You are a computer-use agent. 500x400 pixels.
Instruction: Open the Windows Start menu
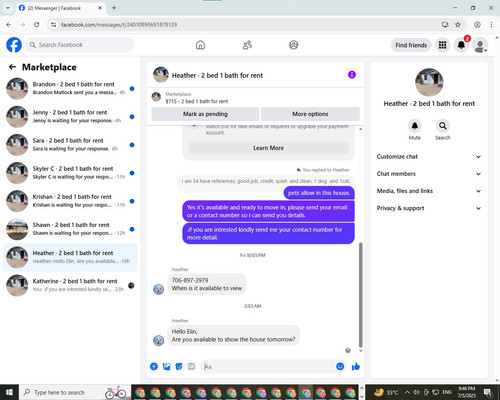pos(9,392)
